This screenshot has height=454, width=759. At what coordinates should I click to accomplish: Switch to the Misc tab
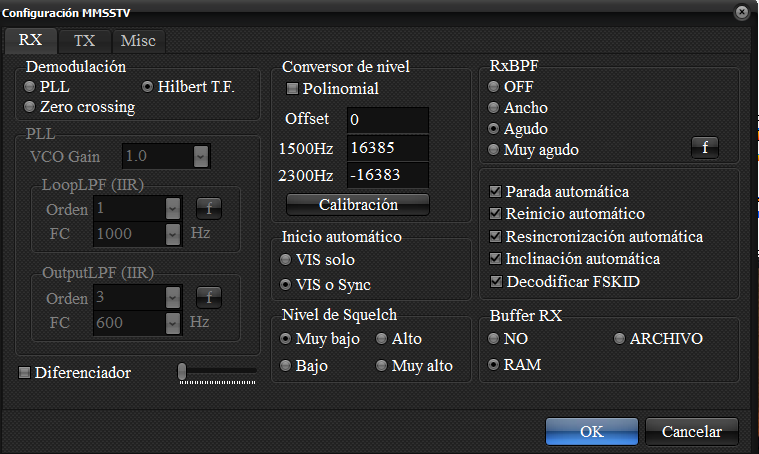[x=138, y=41]
